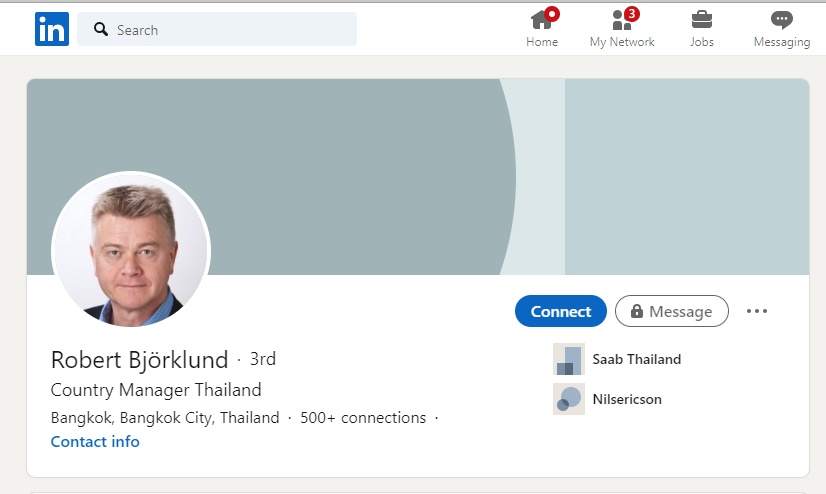Open the Jobs briefcase icon
The image size is (826, 494).
point(702,20)
